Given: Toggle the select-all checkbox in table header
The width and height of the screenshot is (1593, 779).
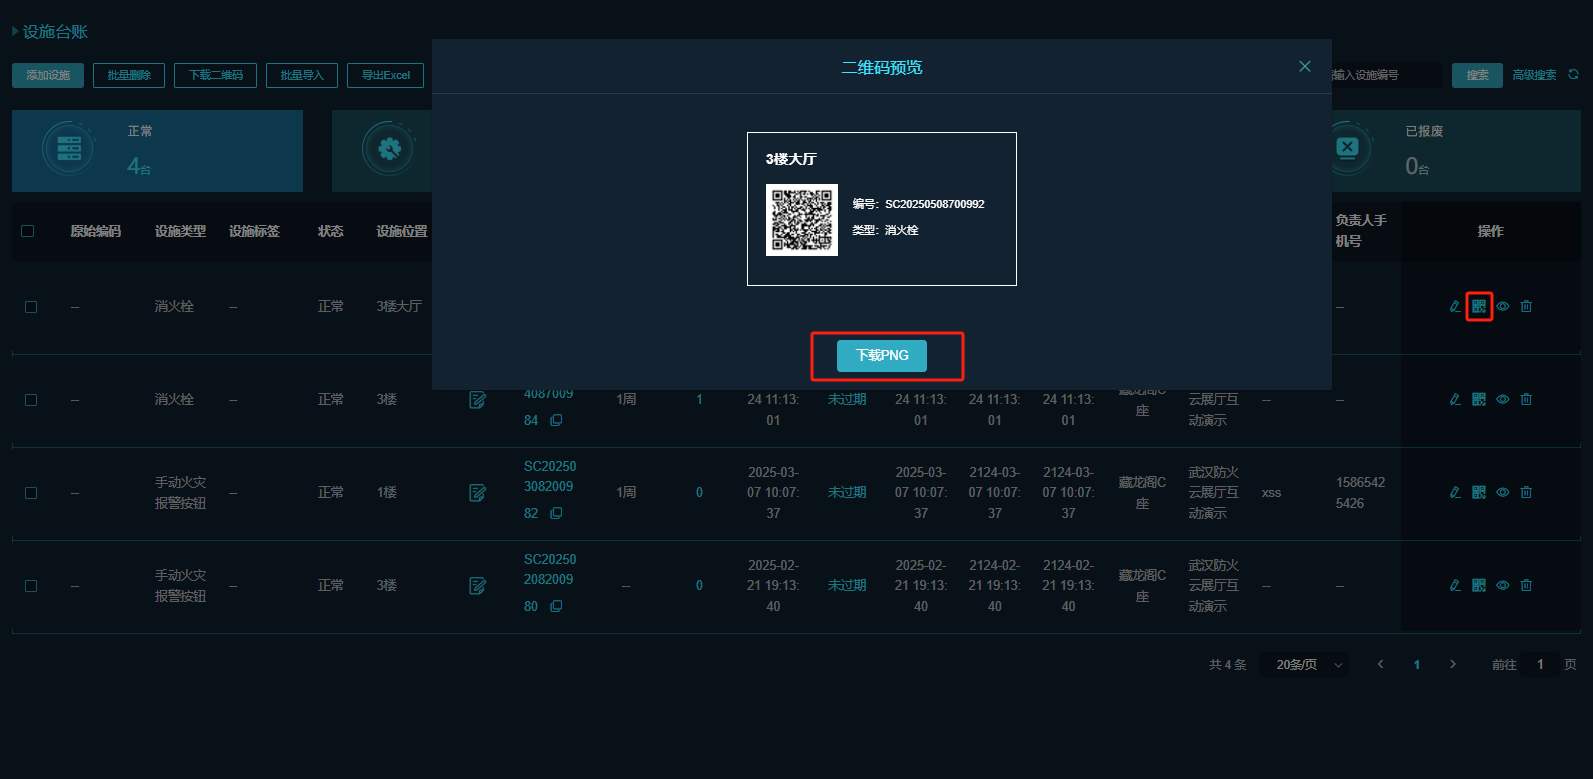Looking at the screenshot, I should [x=28, y=231].
